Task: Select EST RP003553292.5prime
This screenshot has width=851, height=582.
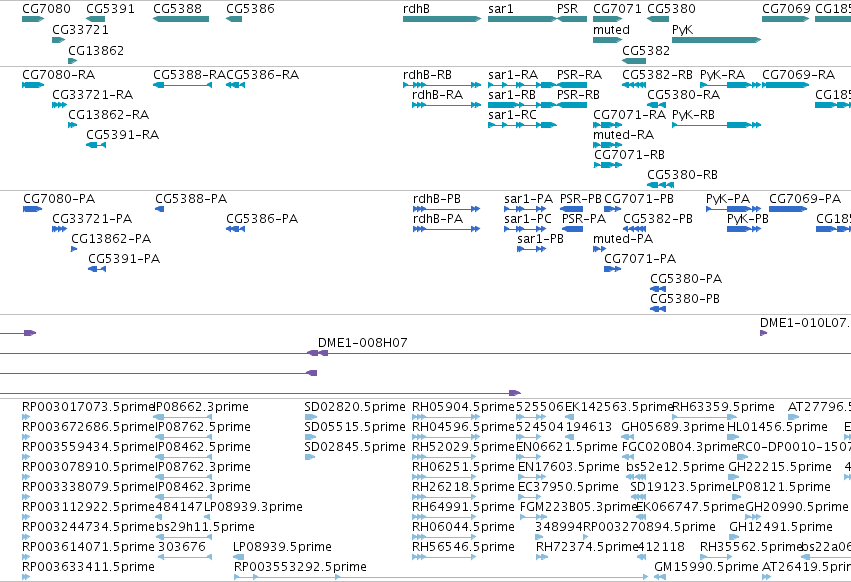Action: coord(300,567)
